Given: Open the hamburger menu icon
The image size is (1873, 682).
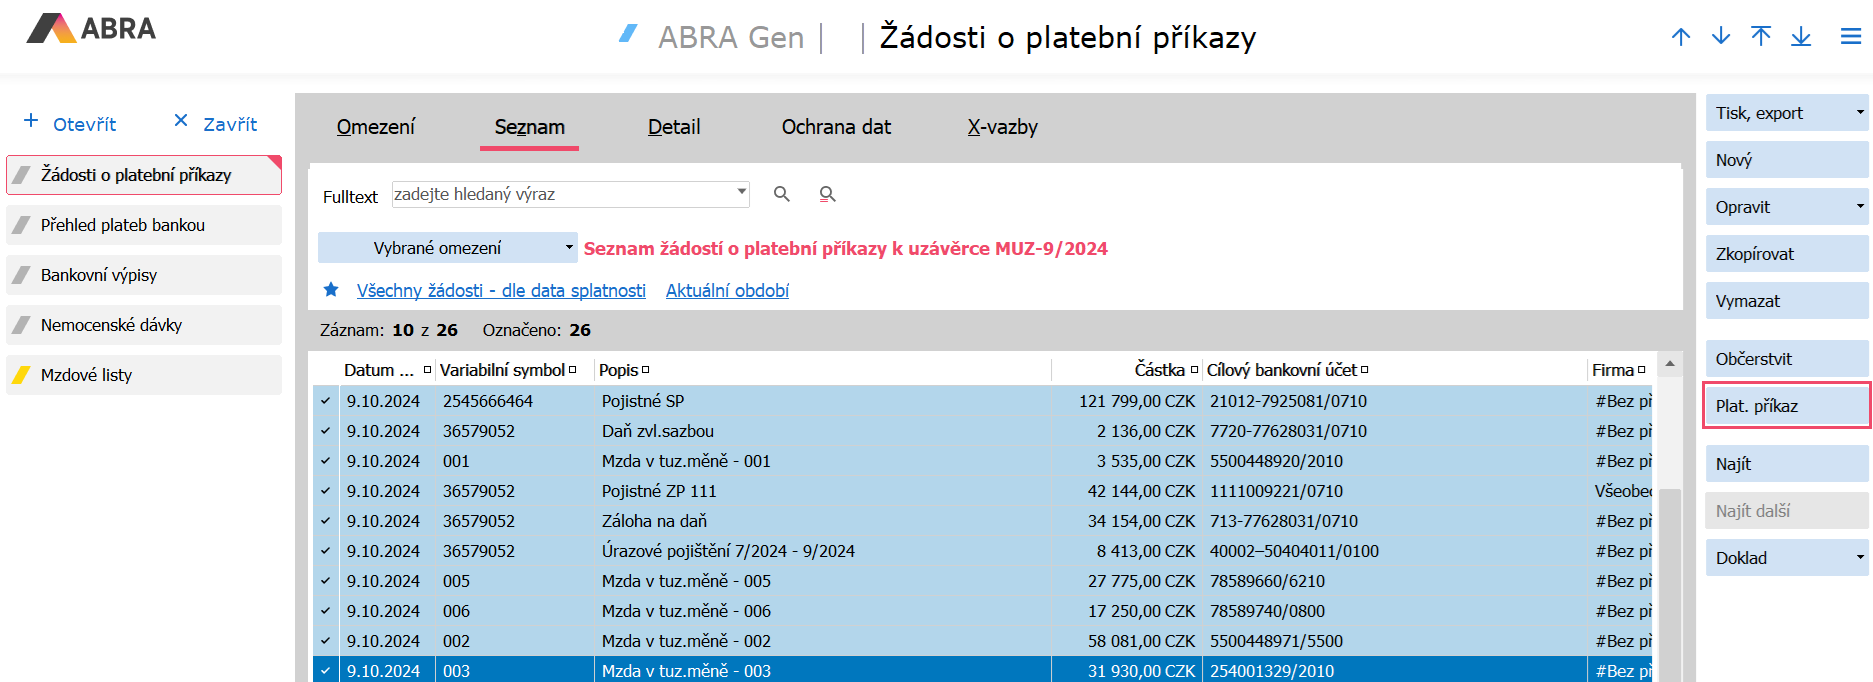Looking at the screenshot, I should point(1851,37).
